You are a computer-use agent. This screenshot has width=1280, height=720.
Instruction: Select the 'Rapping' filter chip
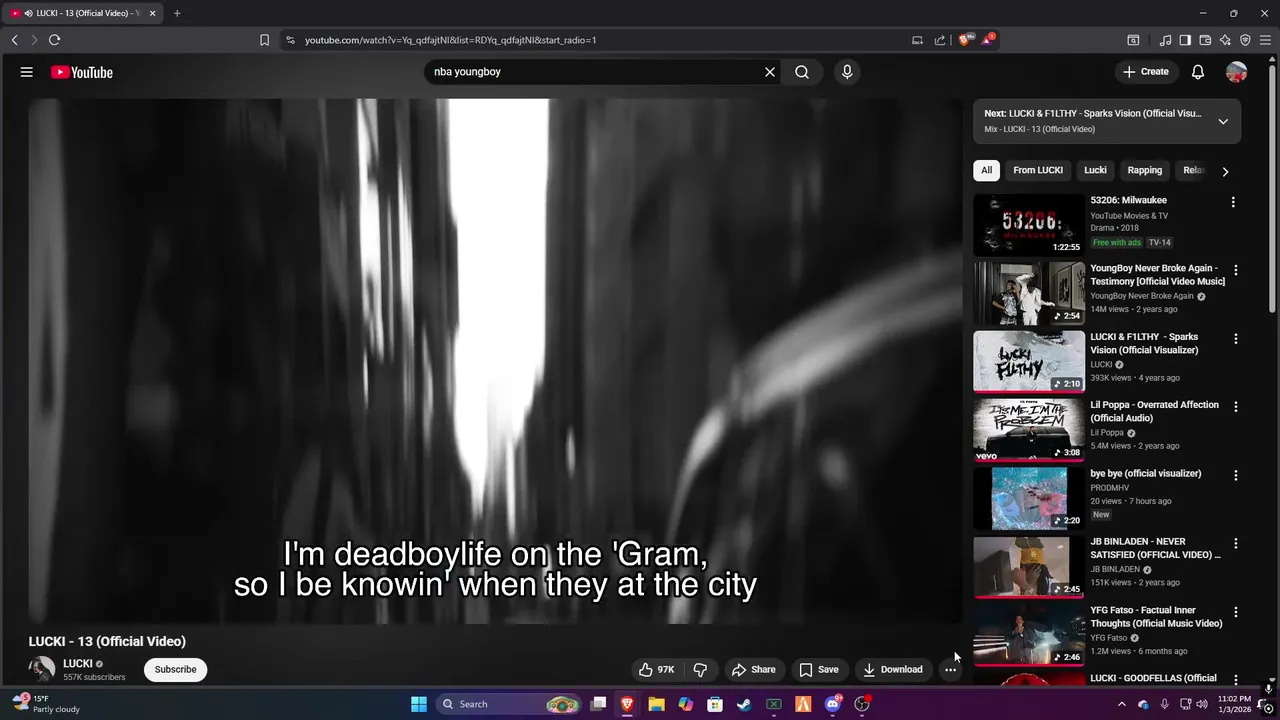[1145, 170]
